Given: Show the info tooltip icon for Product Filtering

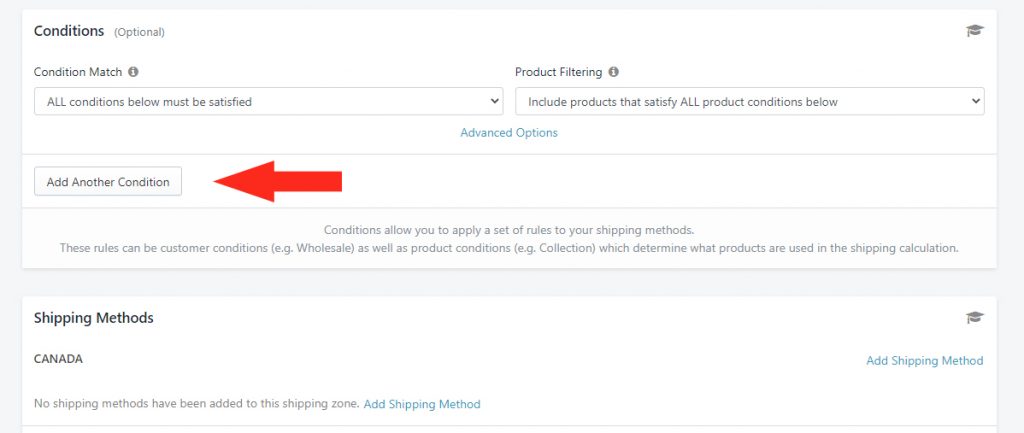Looking at the screenshot, I should 613,72.
